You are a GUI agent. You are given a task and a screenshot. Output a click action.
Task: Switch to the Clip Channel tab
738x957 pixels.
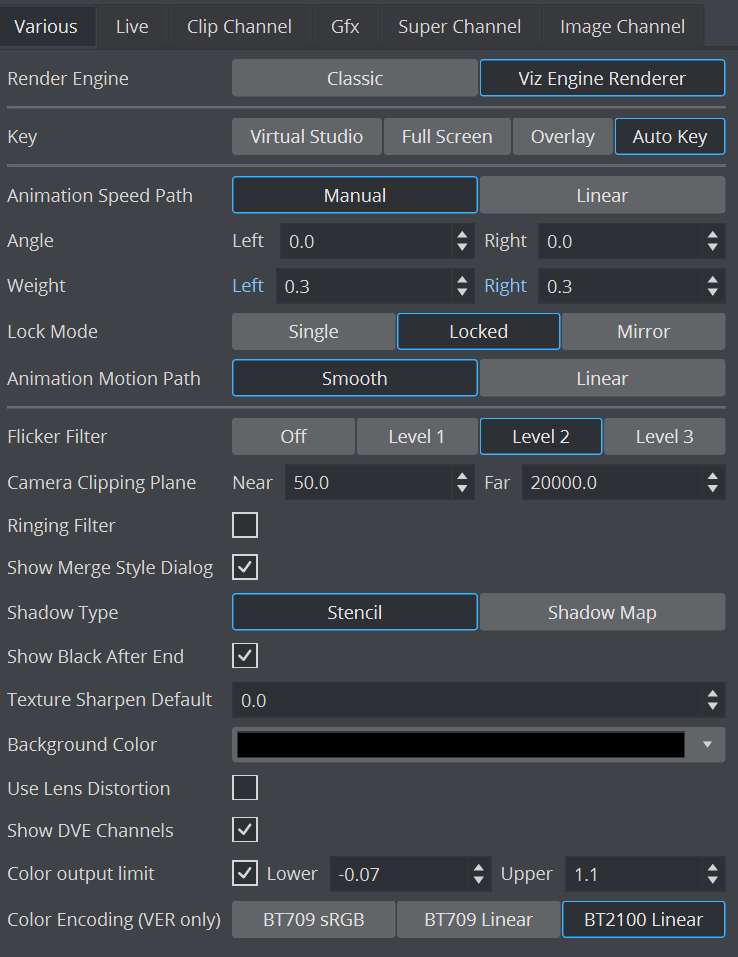(x=239, y=27)
